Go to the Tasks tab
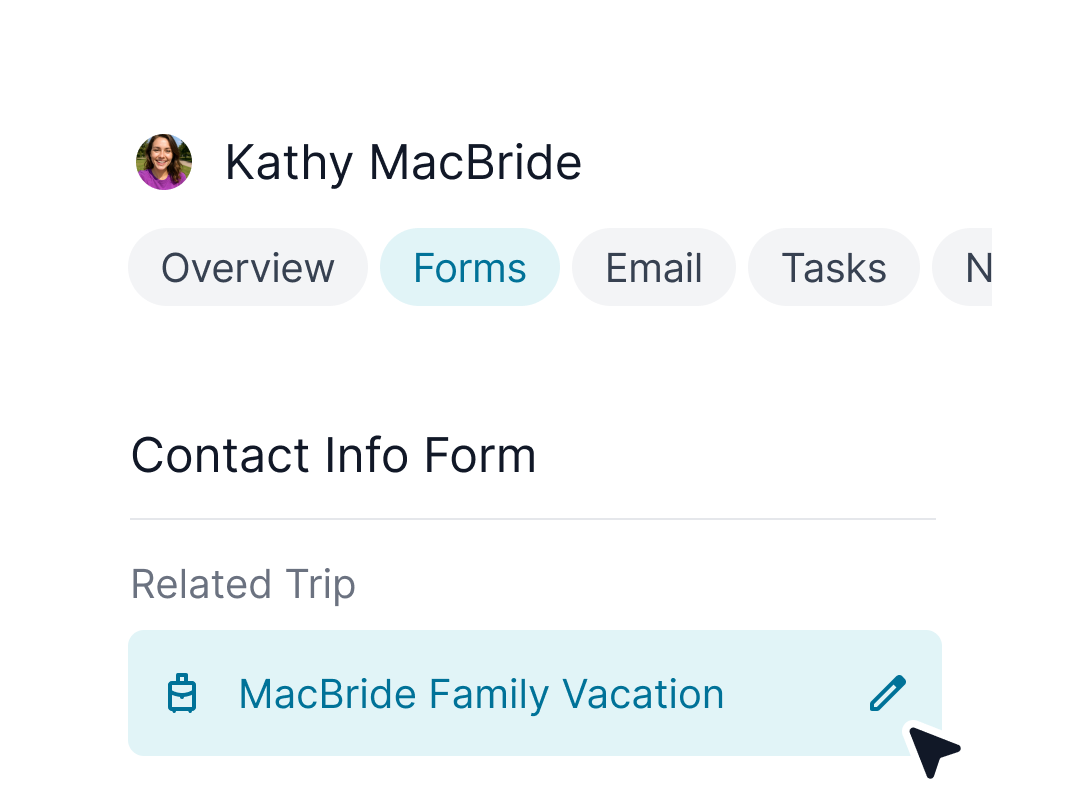This screenshot has height=804, width=1072. click(x=833, y=268)
